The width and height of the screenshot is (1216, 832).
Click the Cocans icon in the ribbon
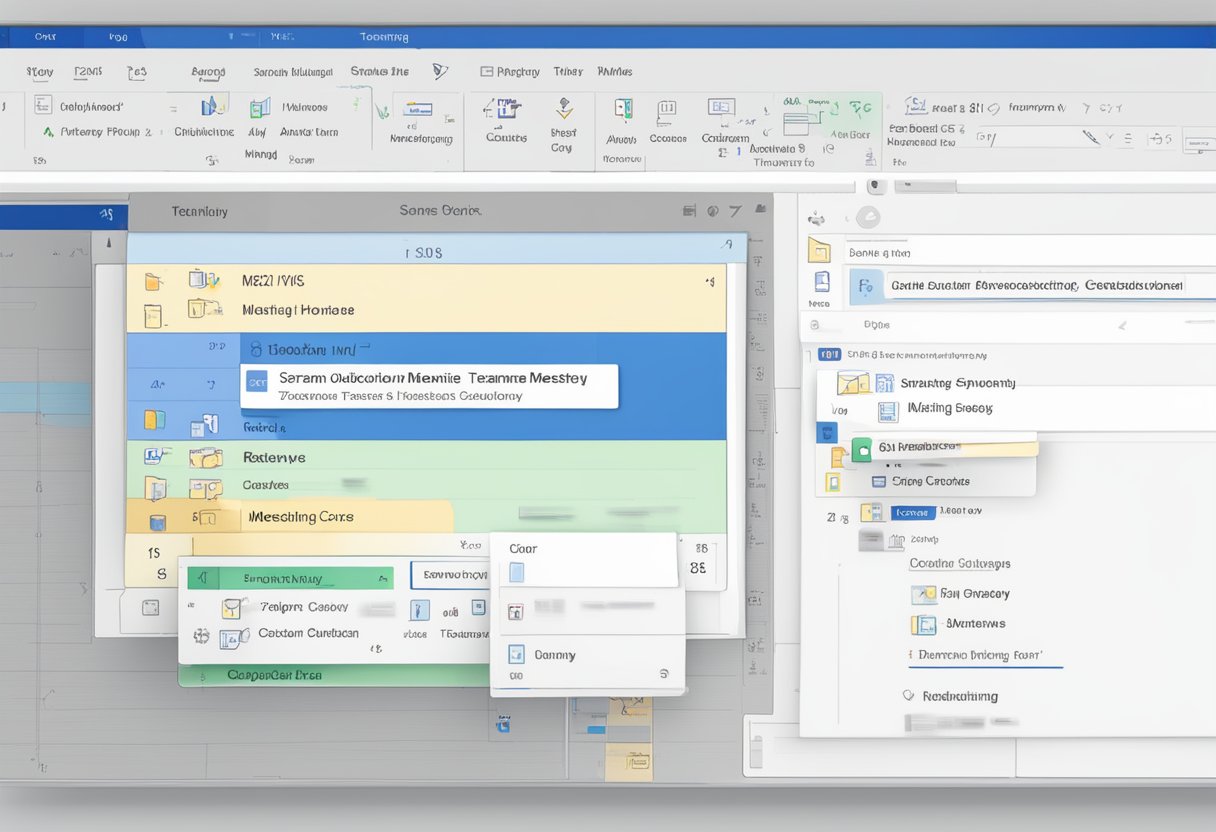point(667,110)
